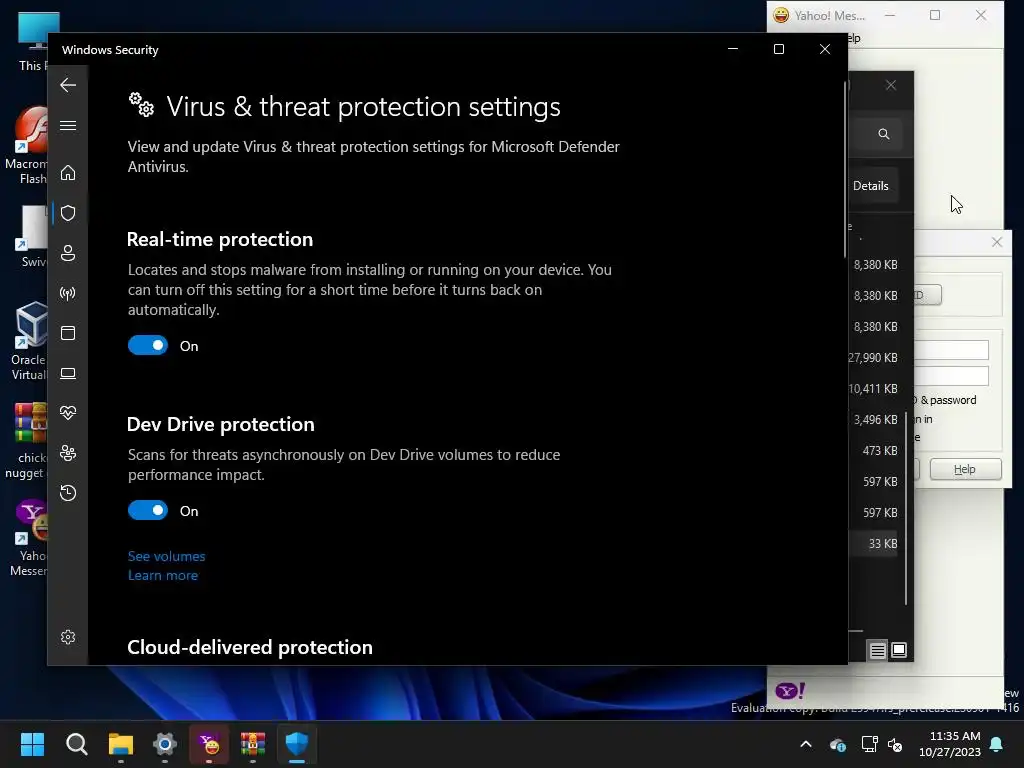The width and height of the screenshot is (1024, 768).
Task: Open Device performance & health heart icon
Action: [x=68, y=413]
